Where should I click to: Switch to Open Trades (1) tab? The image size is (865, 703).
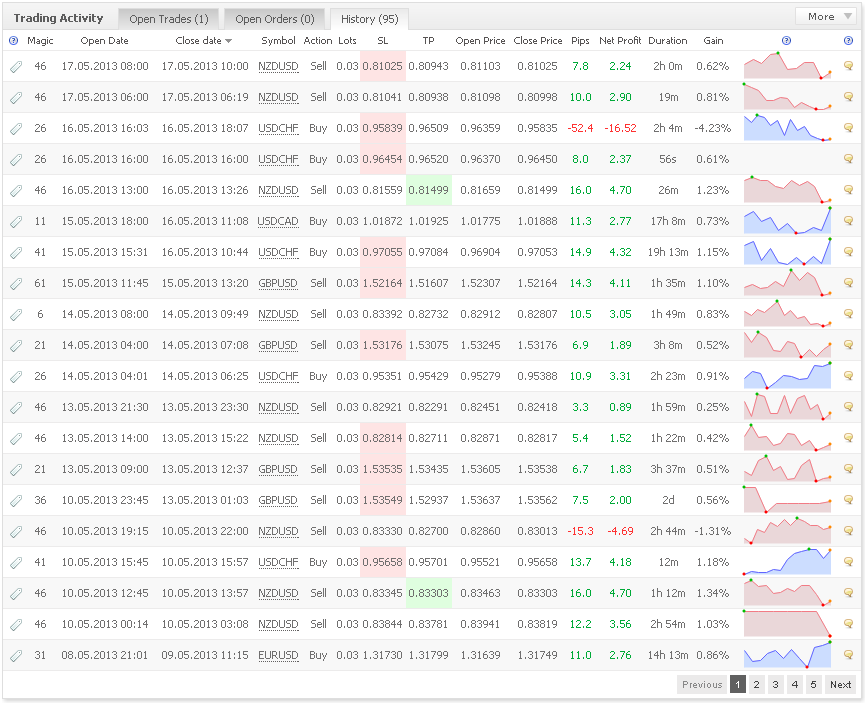[x=168, y=19]
